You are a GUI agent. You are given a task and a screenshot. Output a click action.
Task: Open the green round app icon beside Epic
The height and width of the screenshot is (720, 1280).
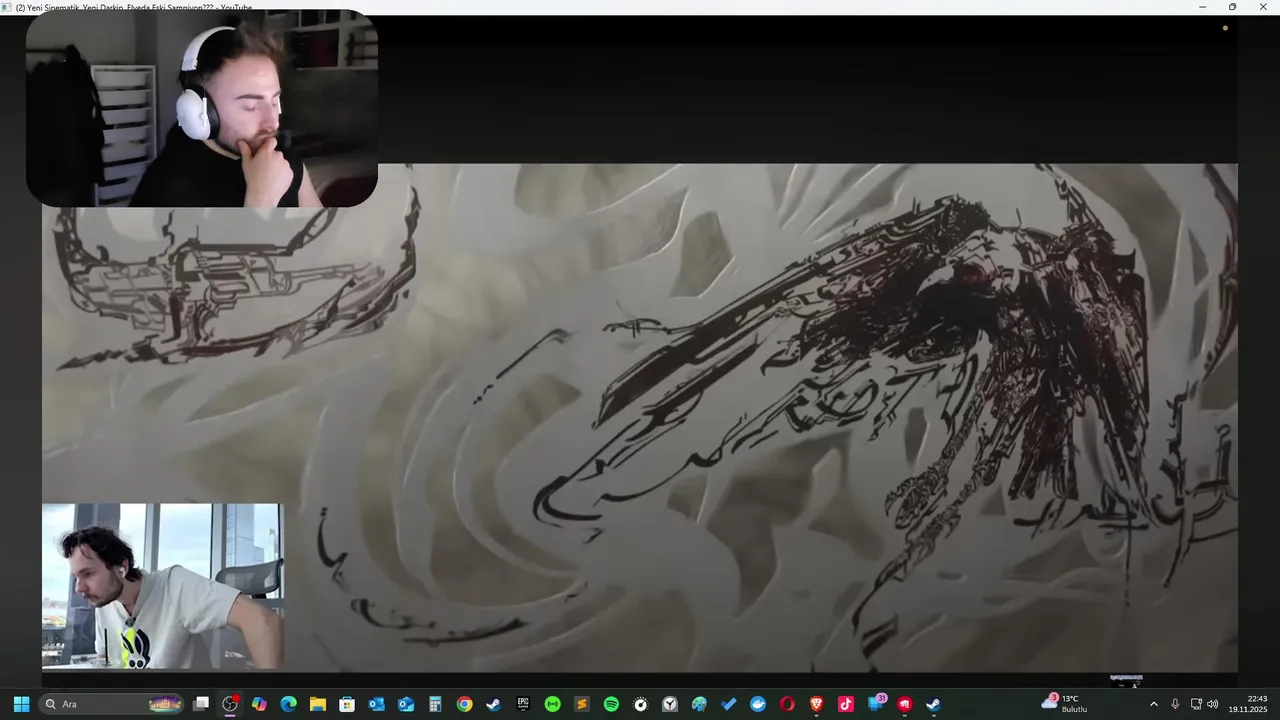click(553, 704)
